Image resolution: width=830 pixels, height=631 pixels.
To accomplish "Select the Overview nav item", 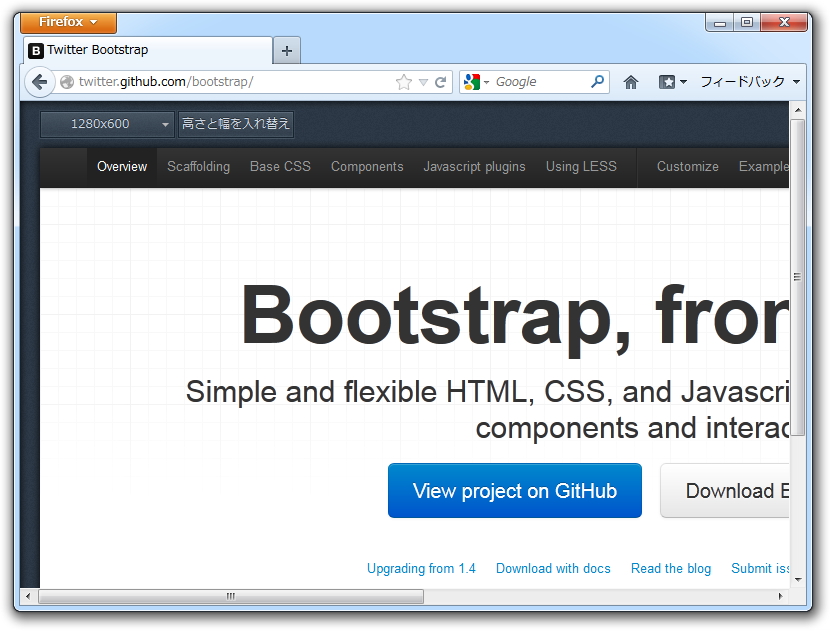I will 122,167.
